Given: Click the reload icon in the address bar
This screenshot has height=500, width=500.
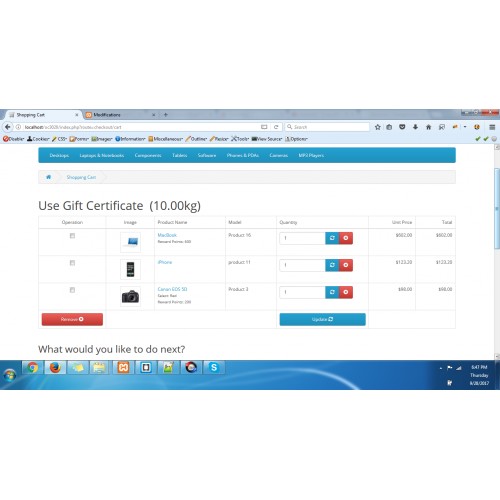Looking at the screenshot, I should 276,127.
